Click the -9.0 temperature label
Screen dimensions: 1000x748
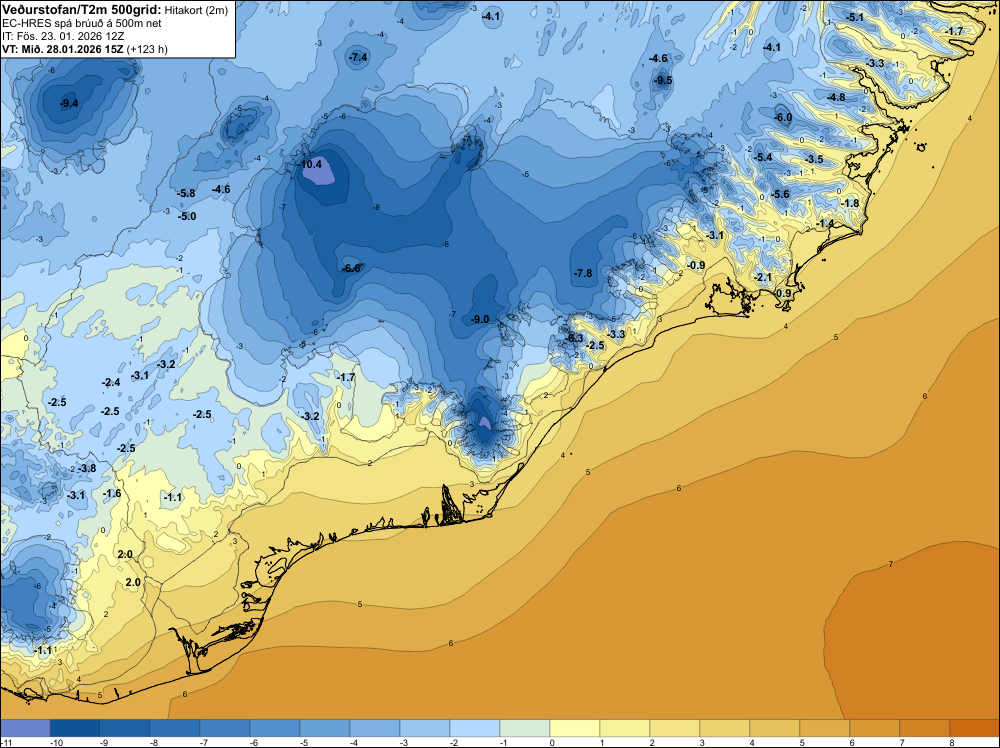[480, 319]
